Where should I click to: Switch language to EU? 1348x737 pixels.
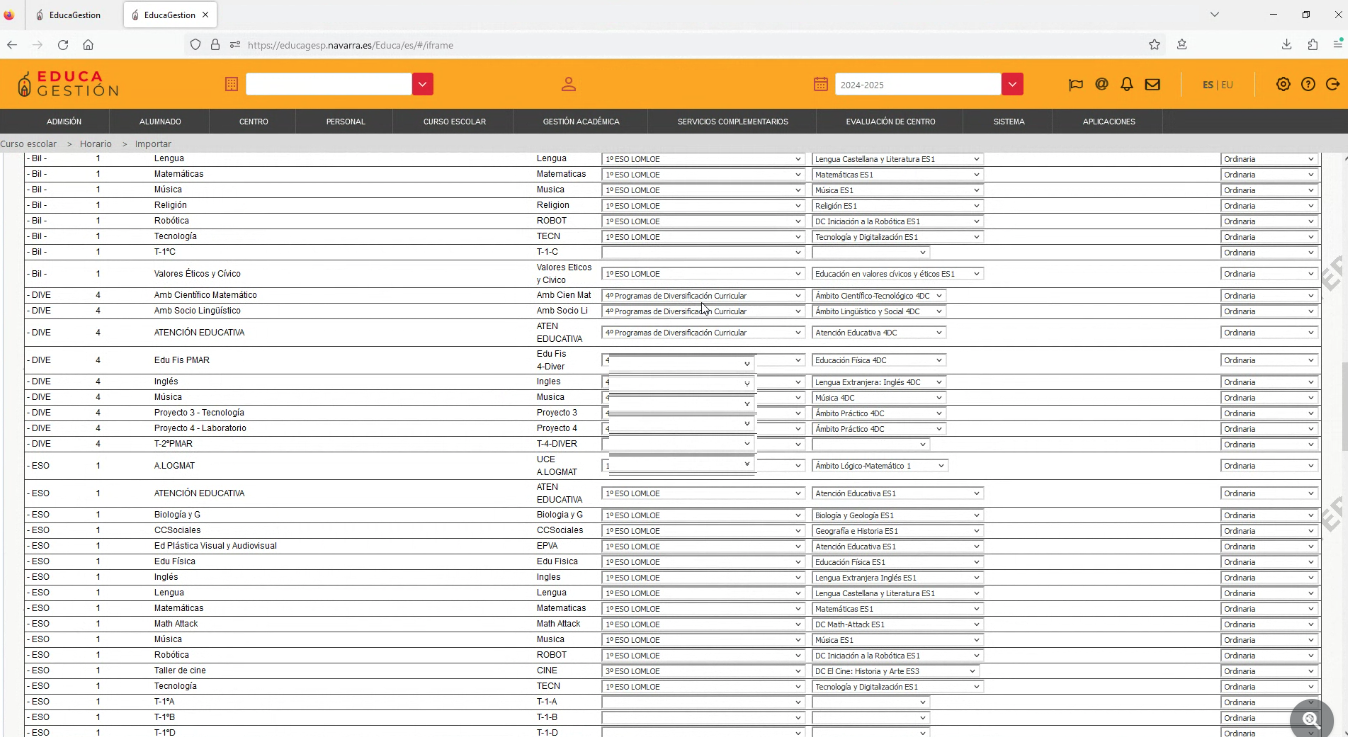click(x=1227, y=85)
